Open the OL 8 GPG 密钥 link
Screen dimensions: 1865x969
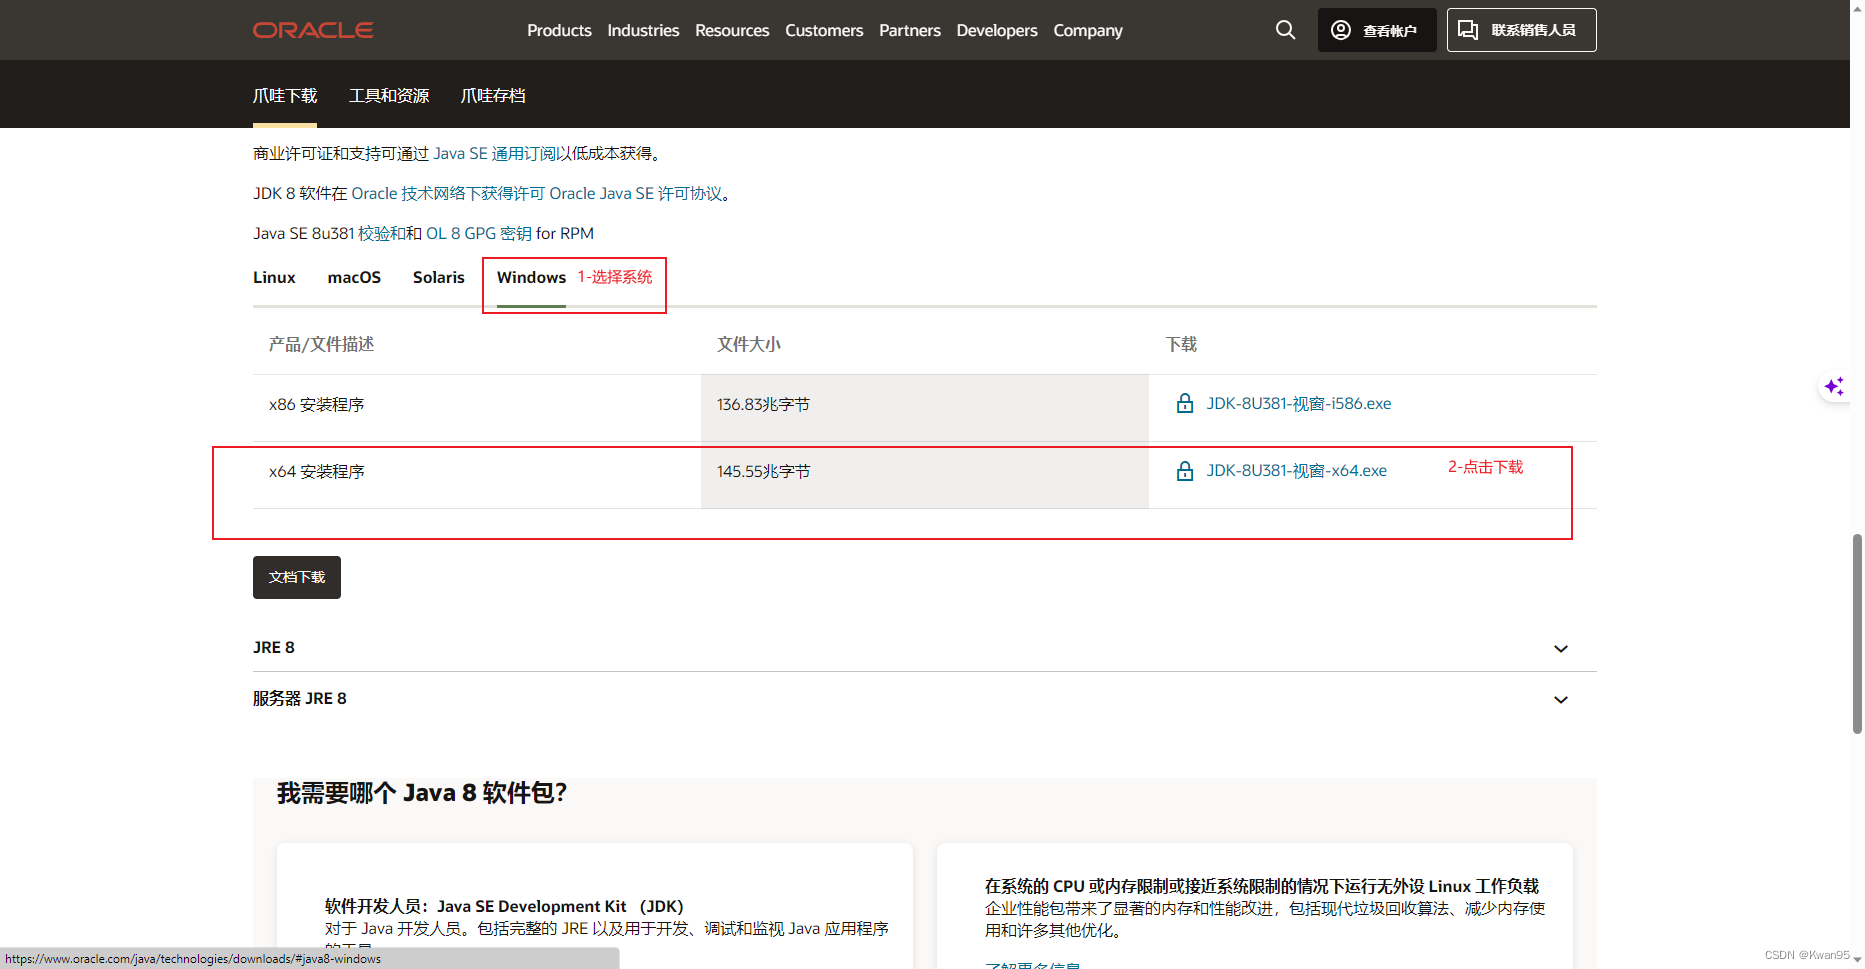point(479,233)
